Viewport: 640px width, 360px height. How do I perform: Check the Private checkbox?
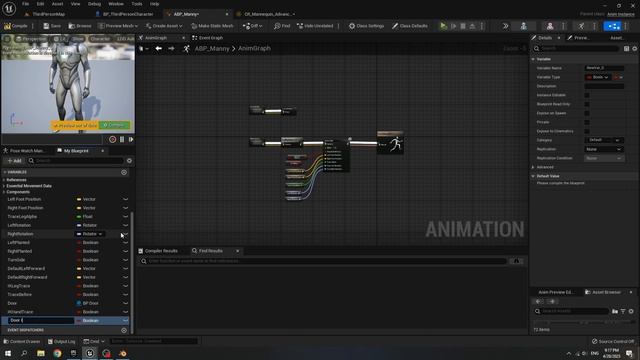(587, 122)
